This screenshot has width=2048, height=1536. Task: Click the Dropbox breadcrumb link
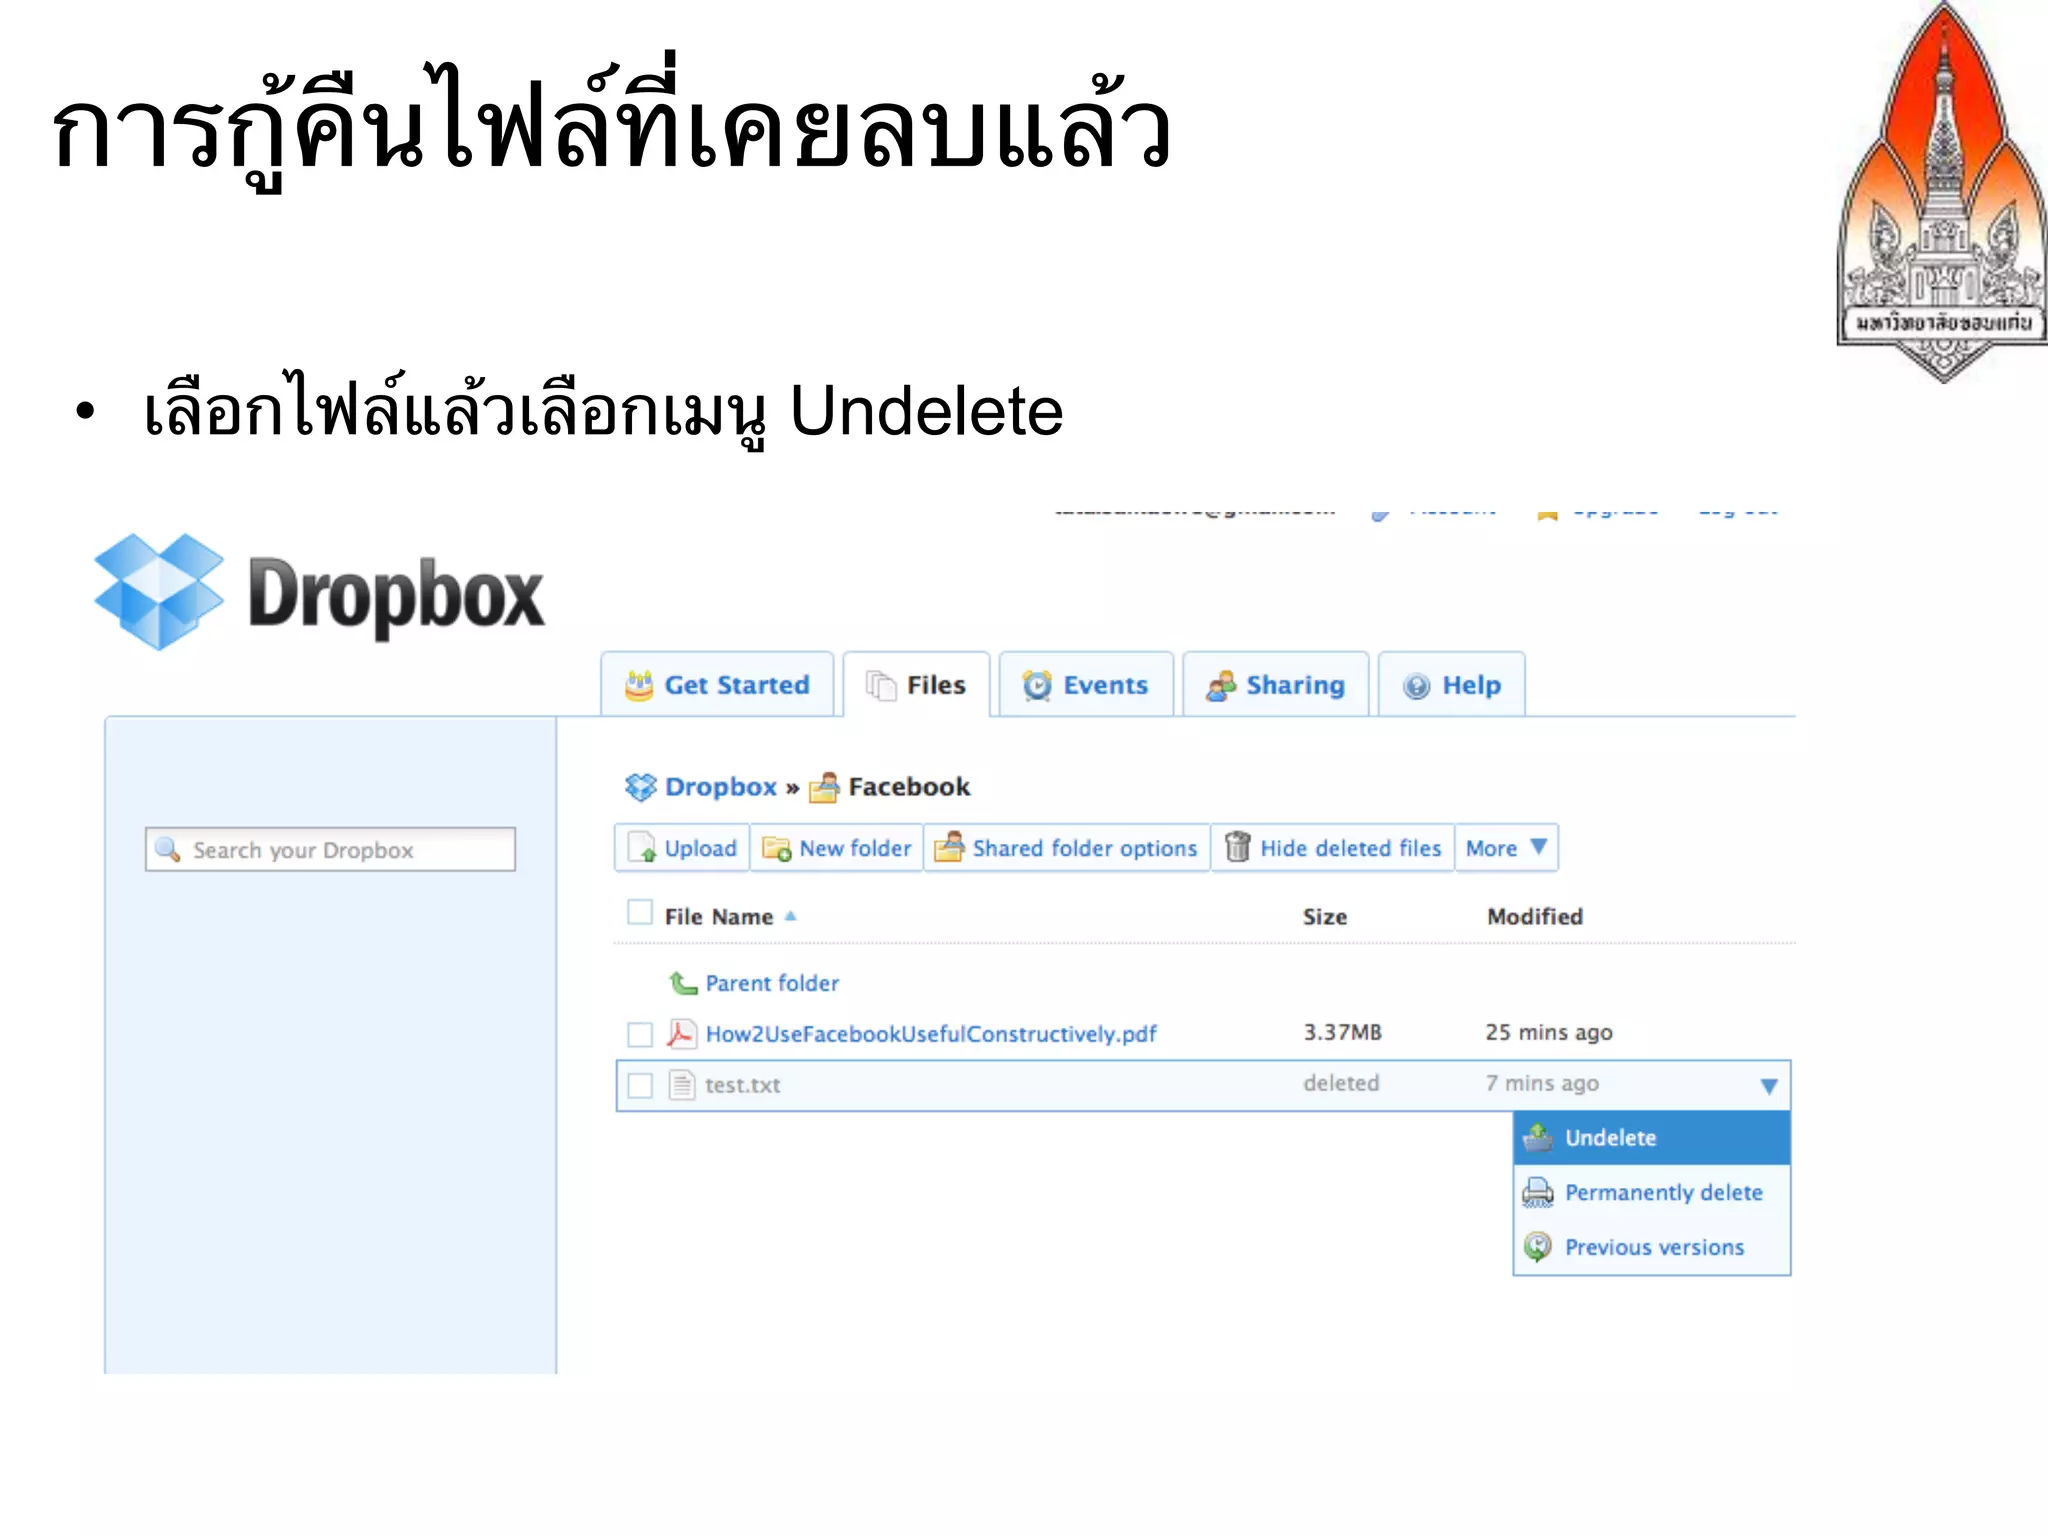721,787
